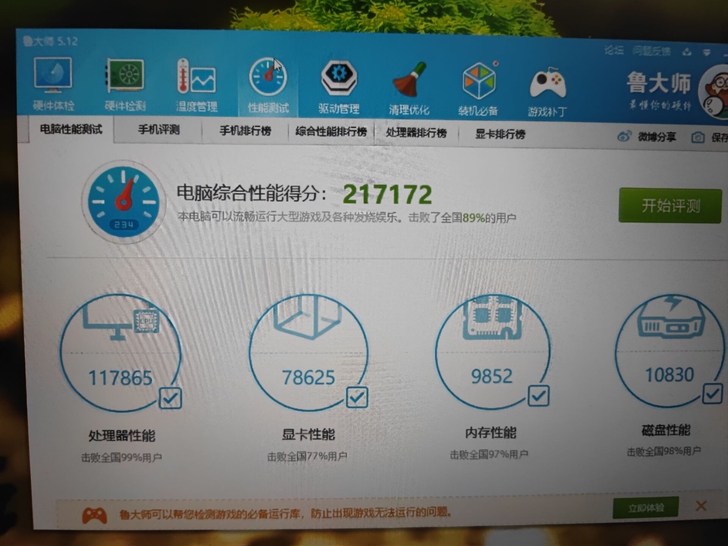Click the Weibo logo icon

[x=624, y=136]
